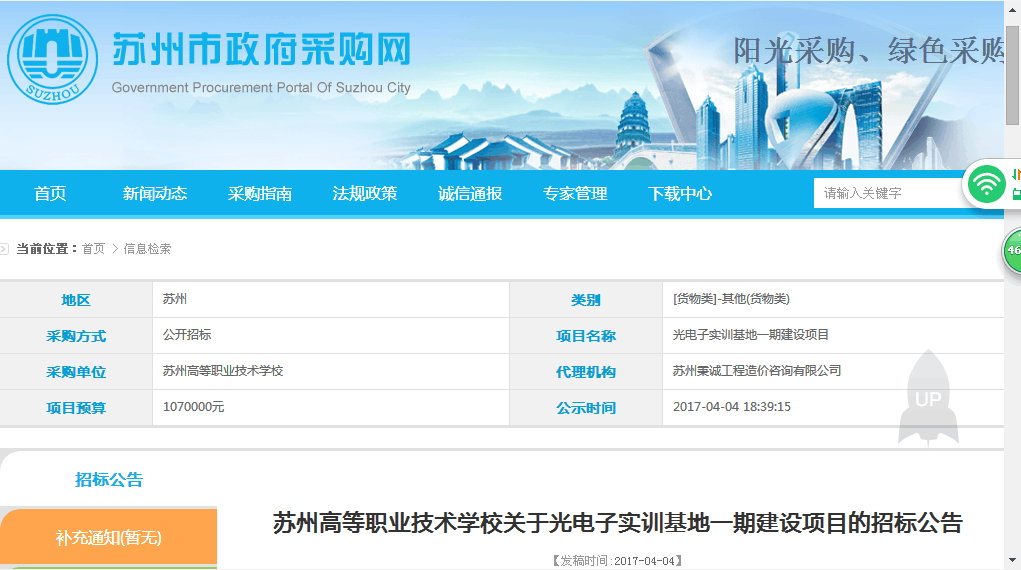Click the region value 苏州
1021x570 pixels.
(175, 299)
